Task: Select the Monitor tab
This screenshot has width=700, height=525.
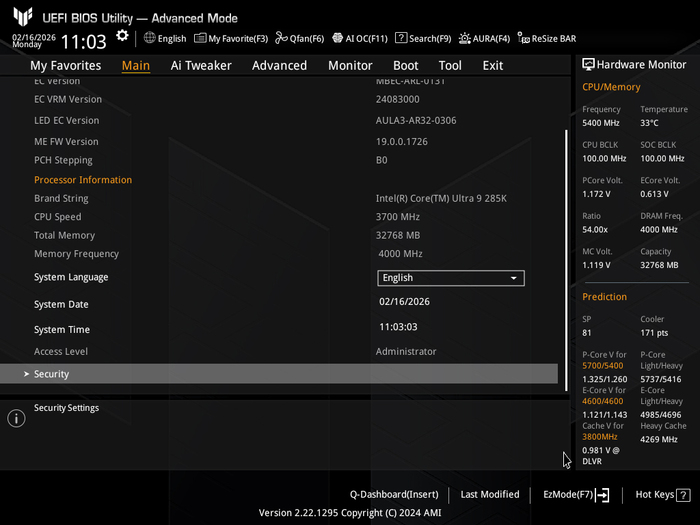Action: [x=350, y=65]
